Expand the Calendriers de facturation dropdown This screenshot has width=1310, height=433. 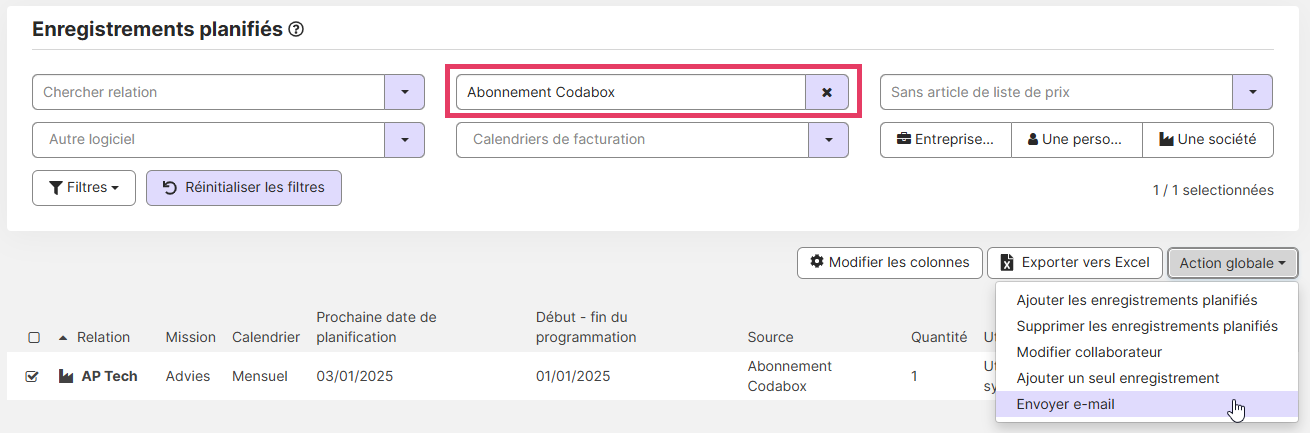click(828, 140)
